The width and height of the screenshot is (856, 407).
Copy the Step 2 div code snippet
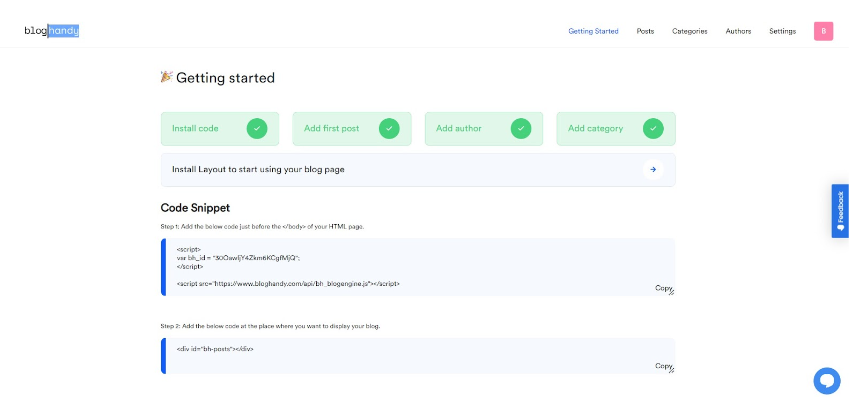click(x=663, y=366)
